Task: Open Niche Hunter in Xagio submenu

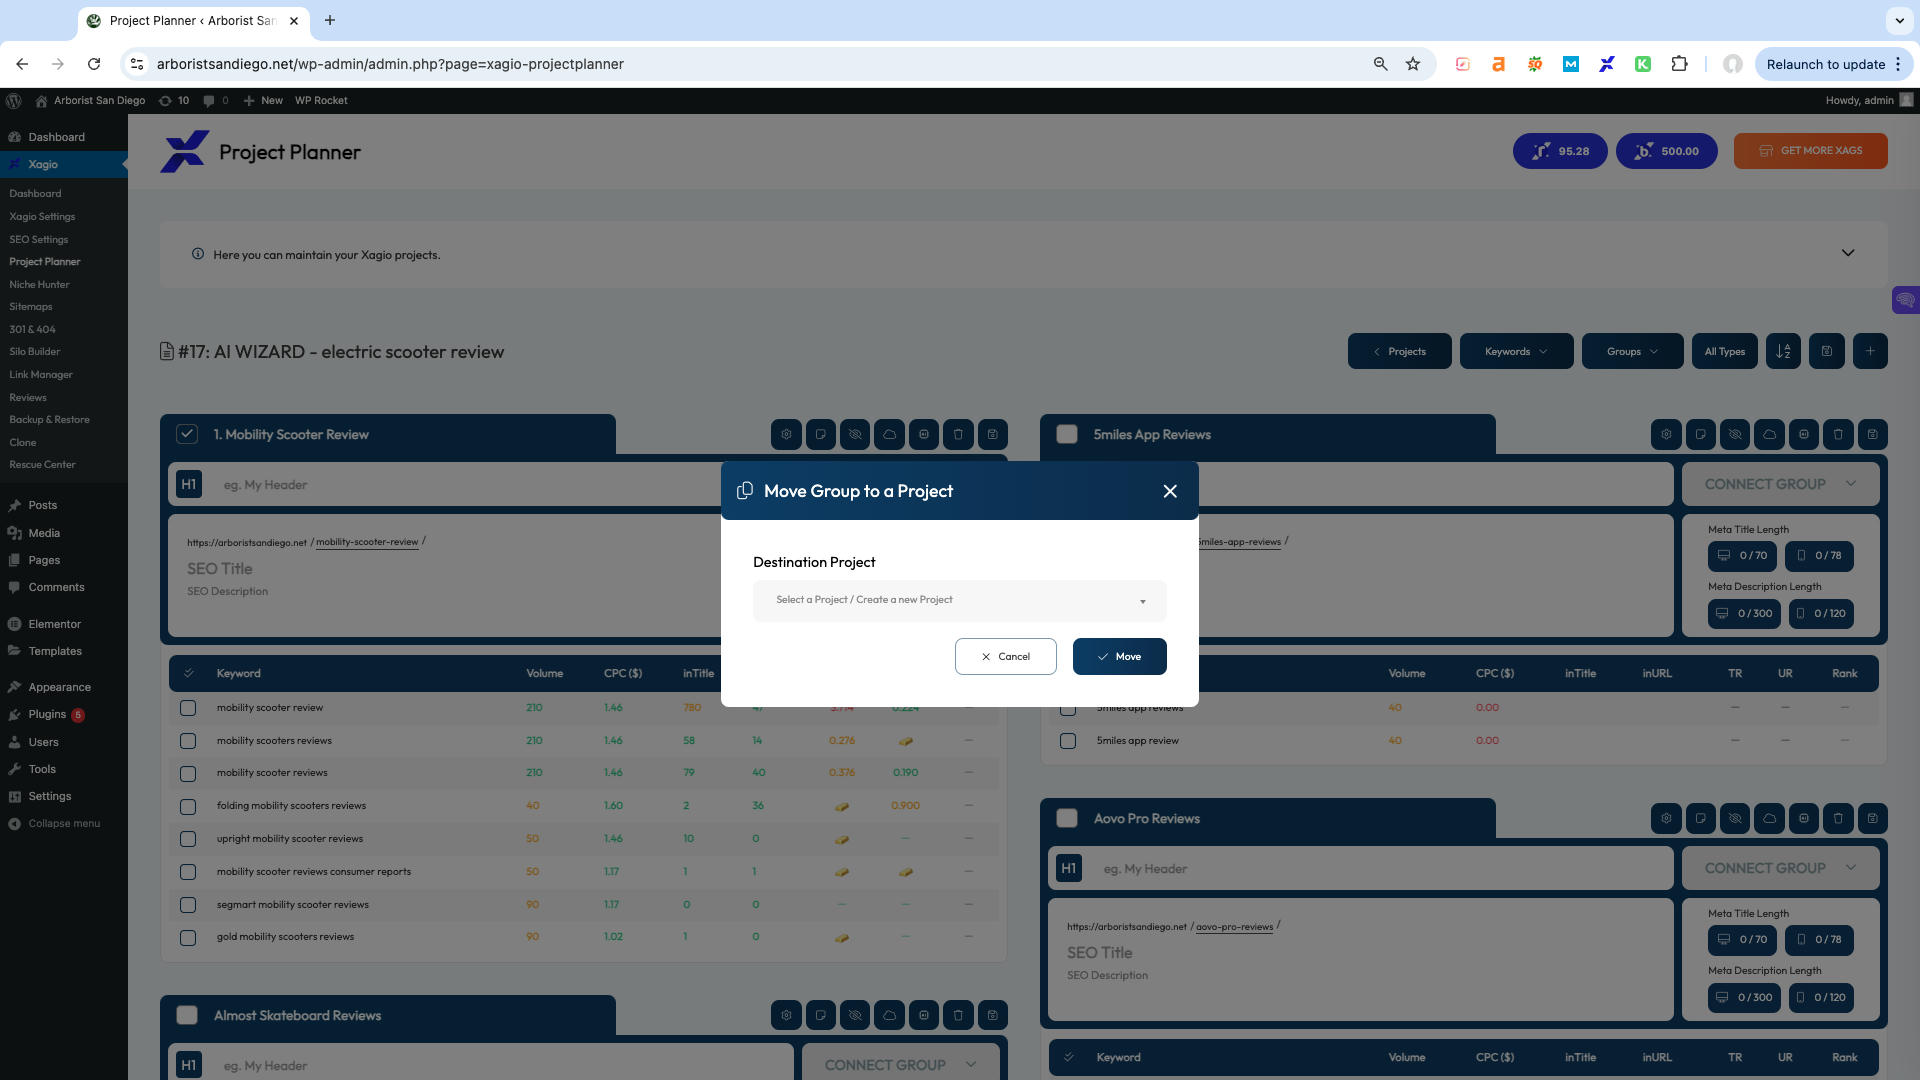Action: pos(39,284)
